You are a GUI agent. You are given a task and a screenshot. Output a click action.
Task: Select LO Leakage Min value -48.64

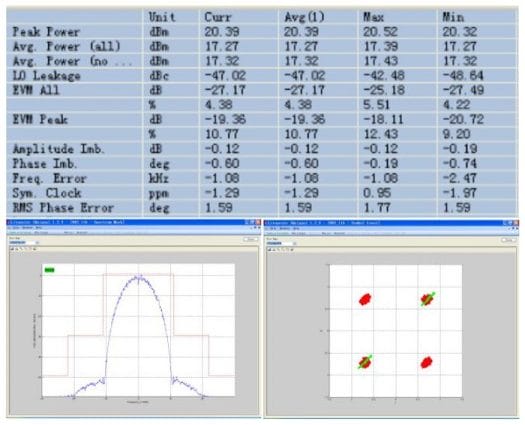tap(463, 76)
